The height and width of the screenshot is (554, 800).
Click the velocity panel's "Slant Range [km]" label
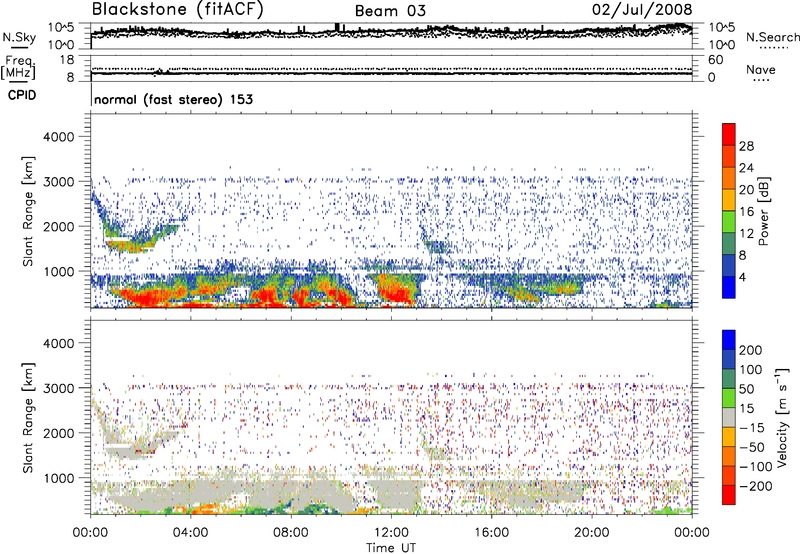point(28,417)
